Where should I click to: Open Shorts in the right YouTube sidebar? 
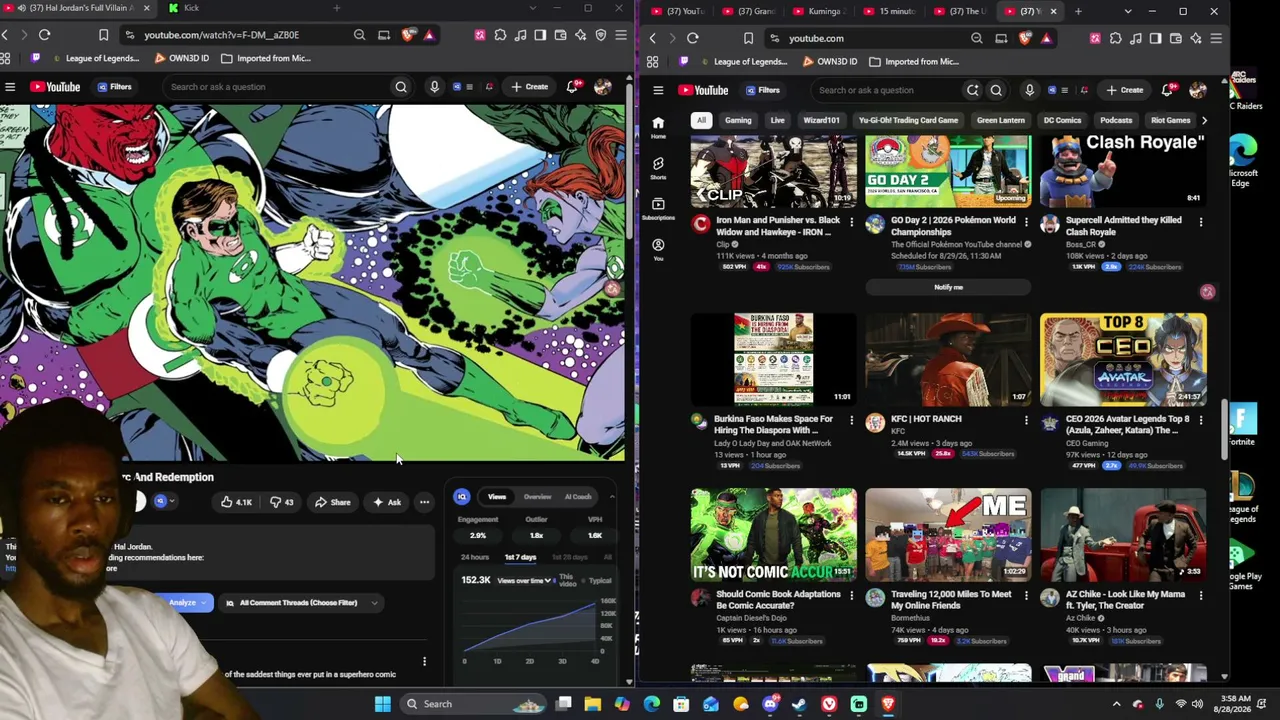[658, 168]
